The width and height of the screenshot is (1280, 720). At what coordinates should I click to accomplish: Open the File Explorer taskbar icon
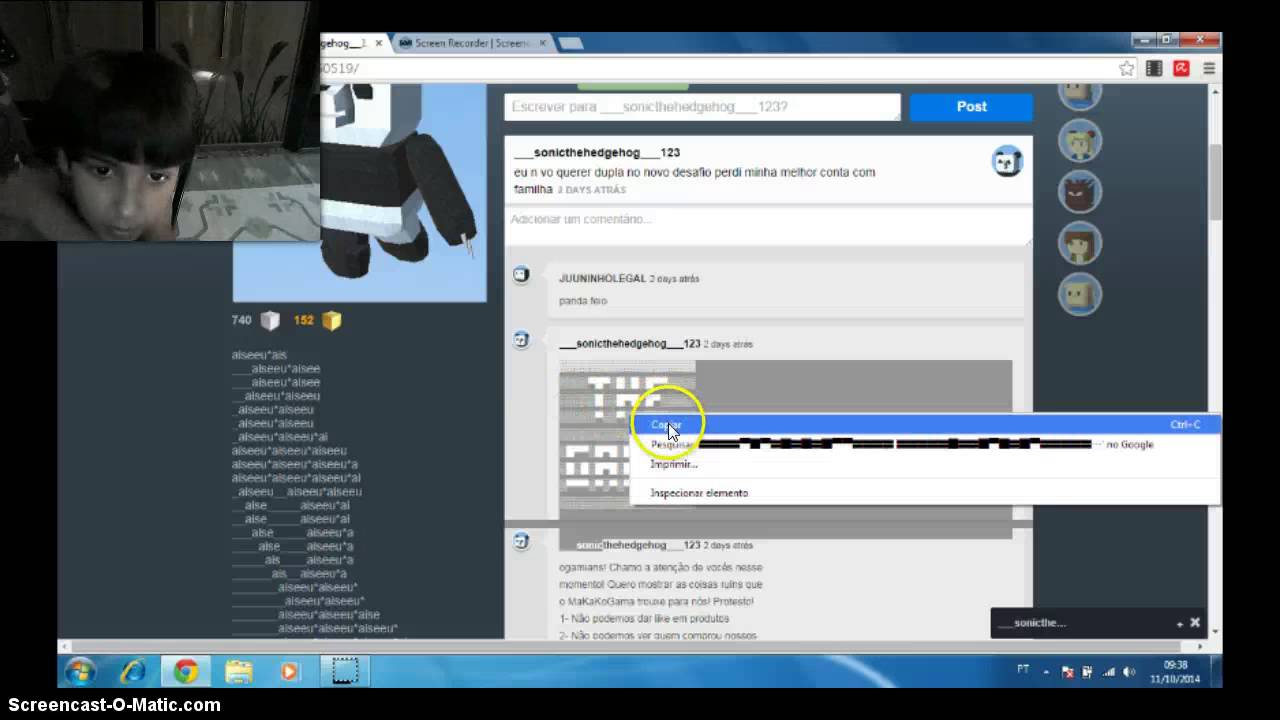point(238,671)
